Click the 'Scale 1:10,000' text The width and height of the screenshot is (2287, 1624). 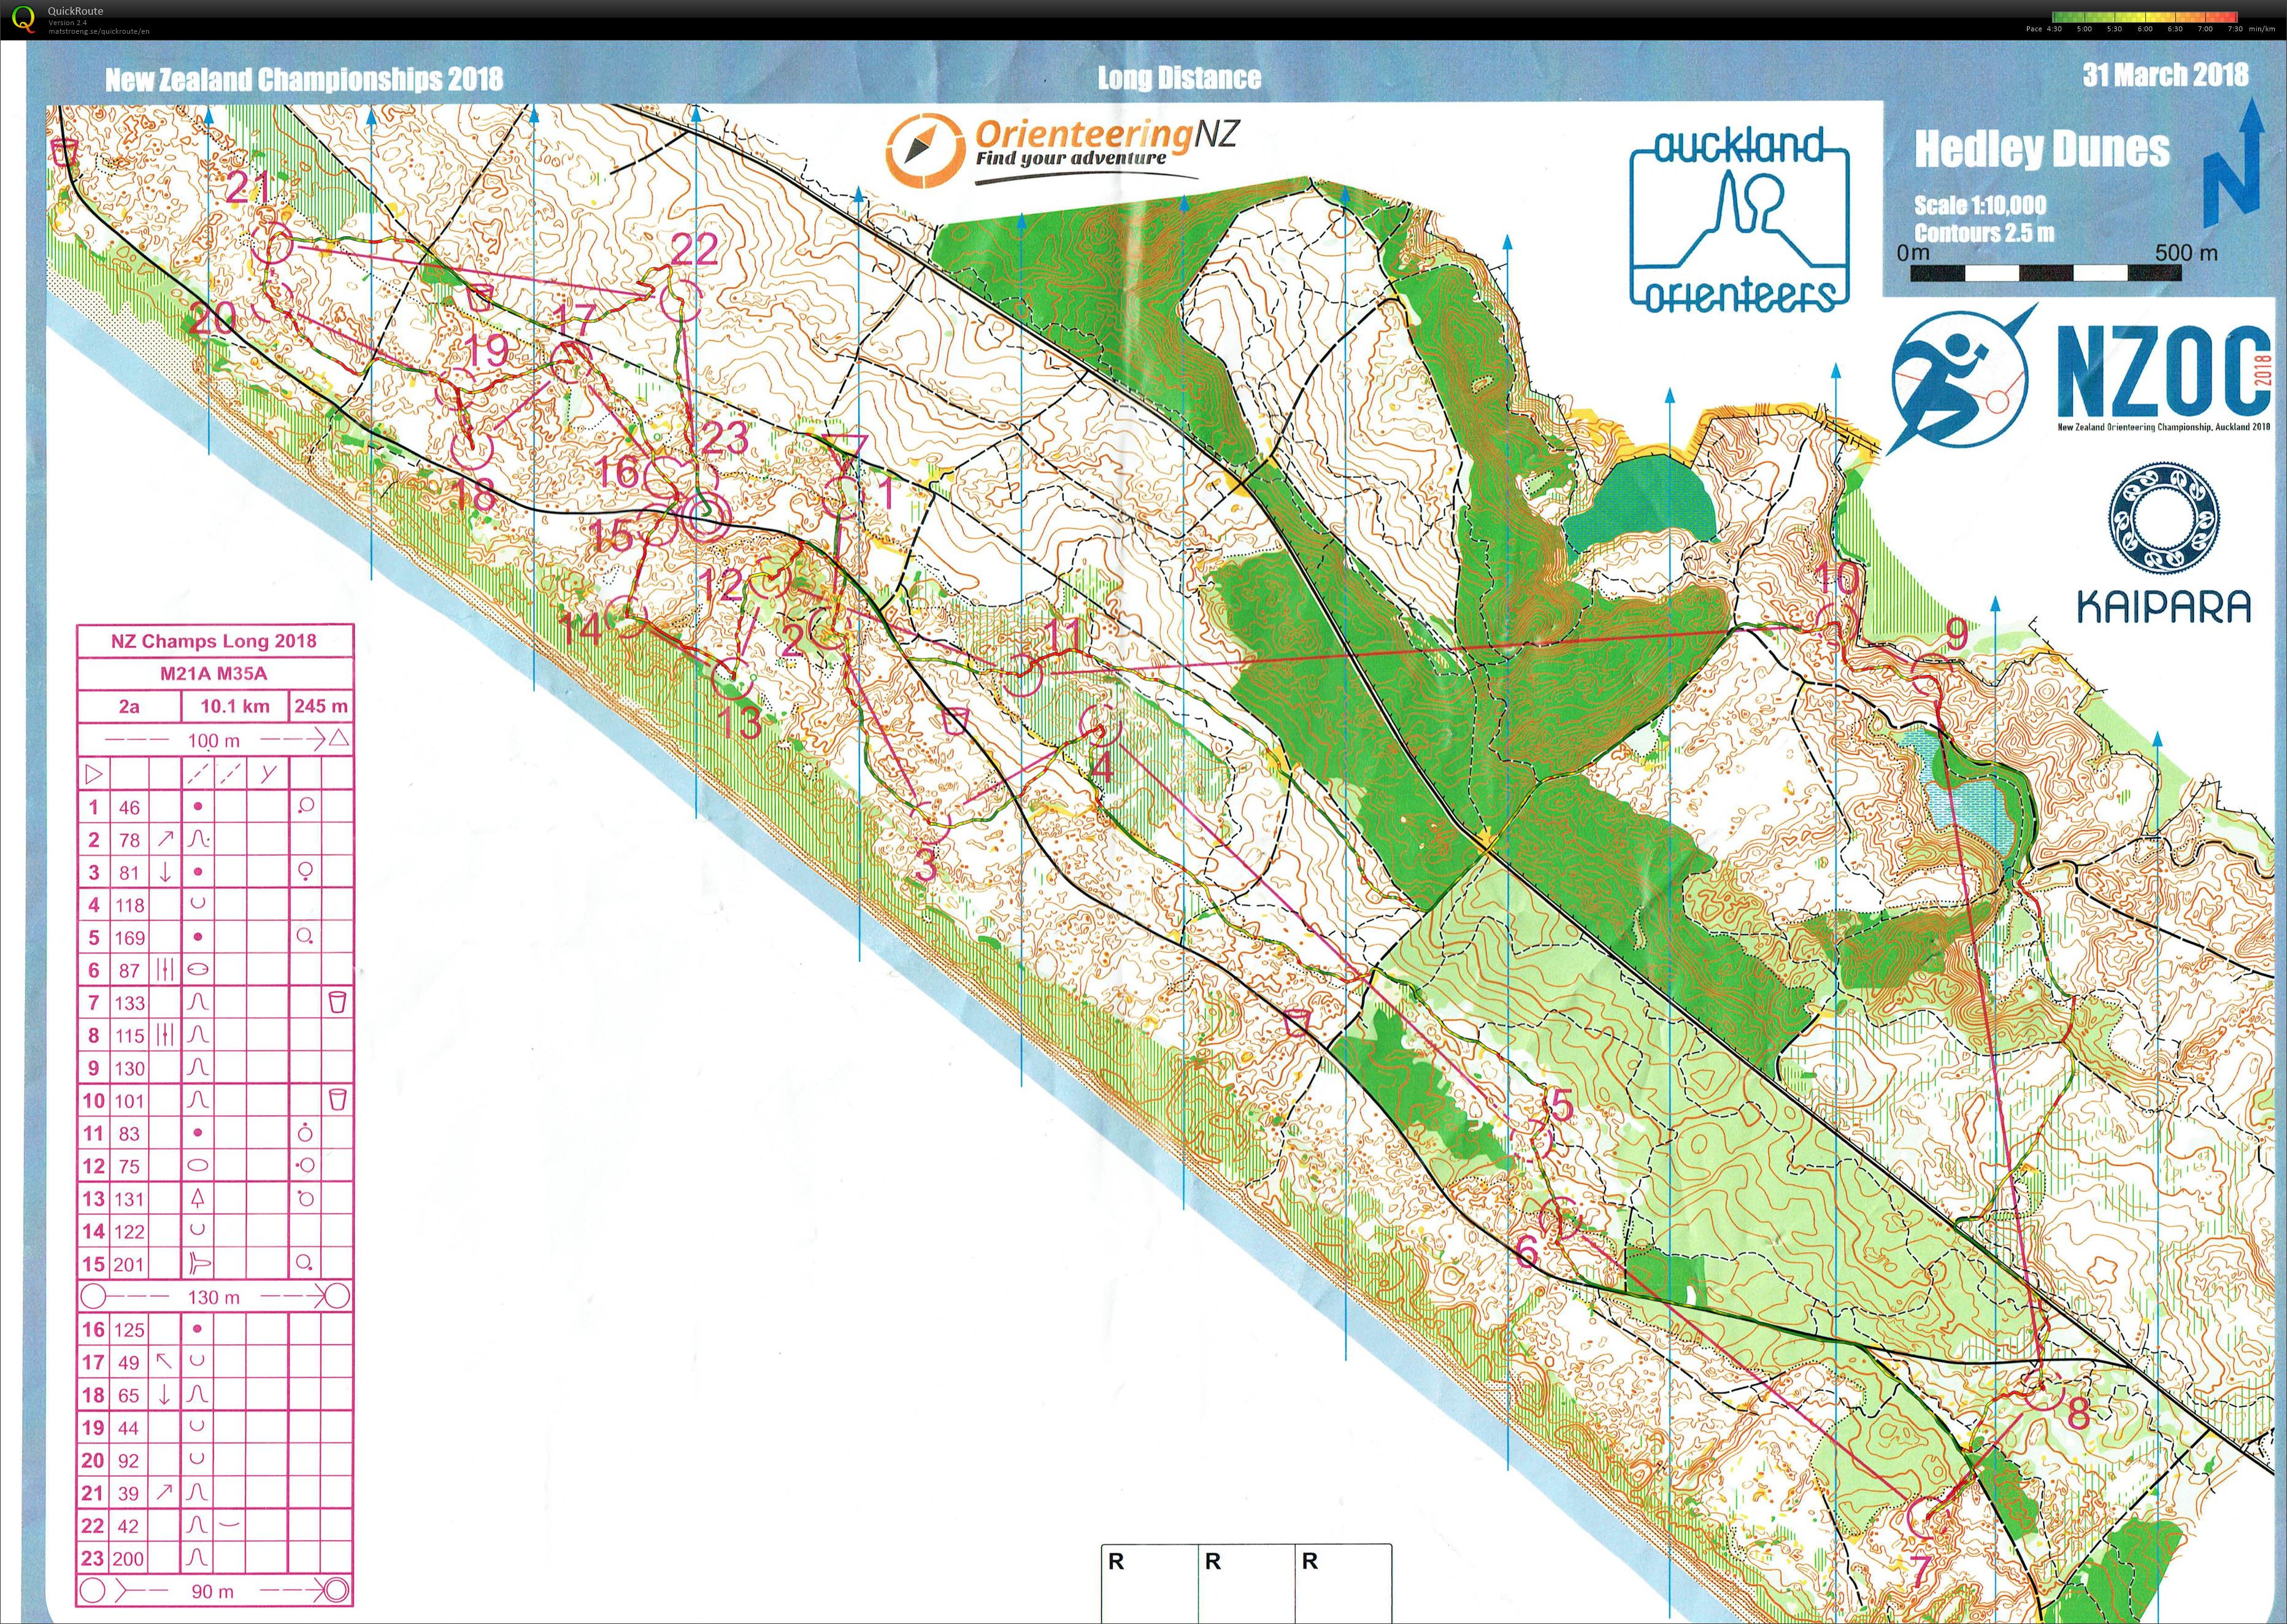1980,205
